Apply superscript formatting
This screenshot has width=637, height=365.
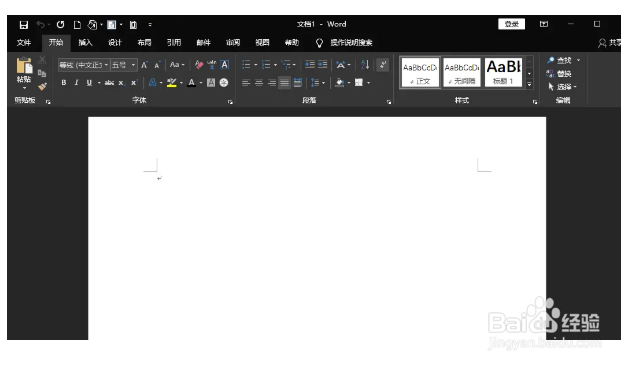tap(134, 83)
